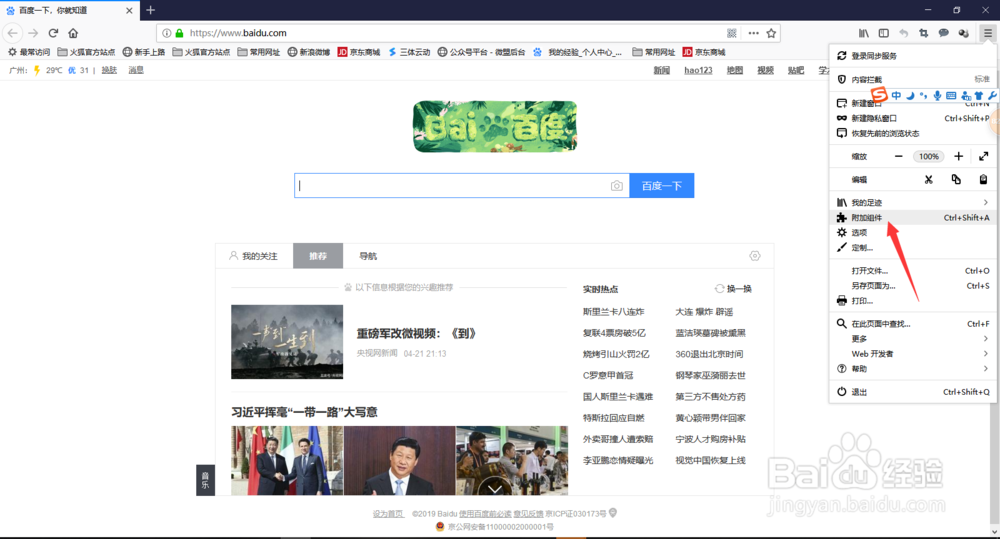
Task: Close the Baidu tab
Action: pos(129,10)
